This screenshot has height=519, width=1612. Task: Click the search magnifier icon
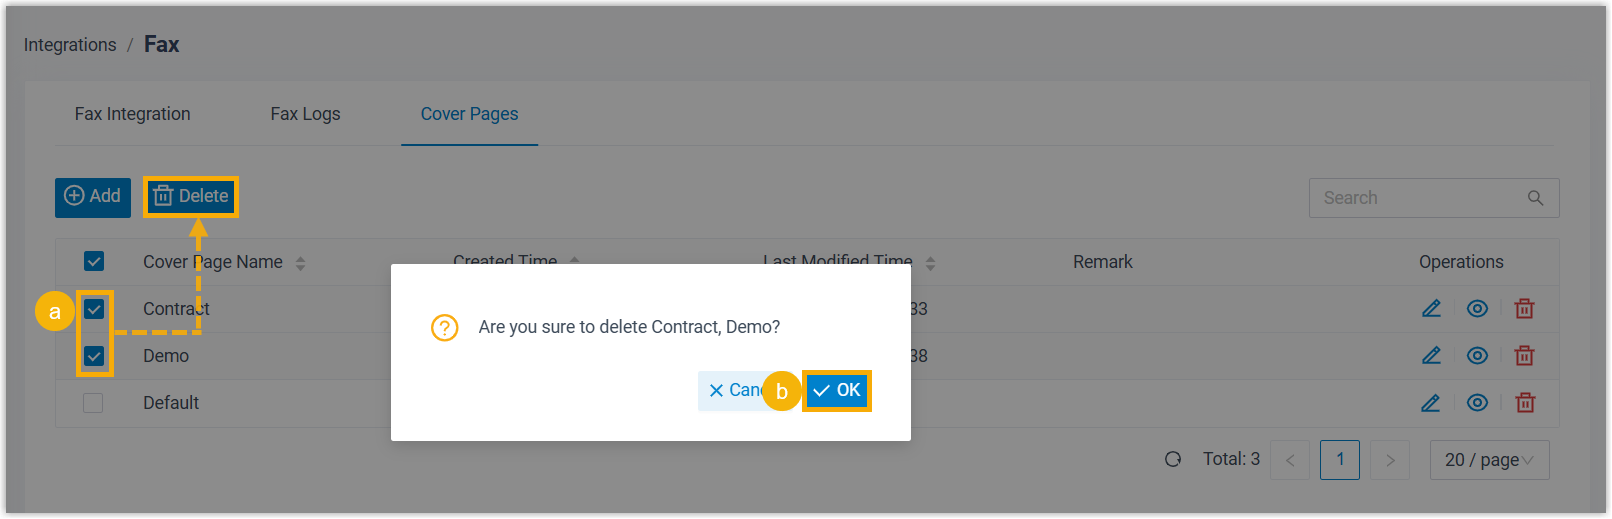(1535, 198)
